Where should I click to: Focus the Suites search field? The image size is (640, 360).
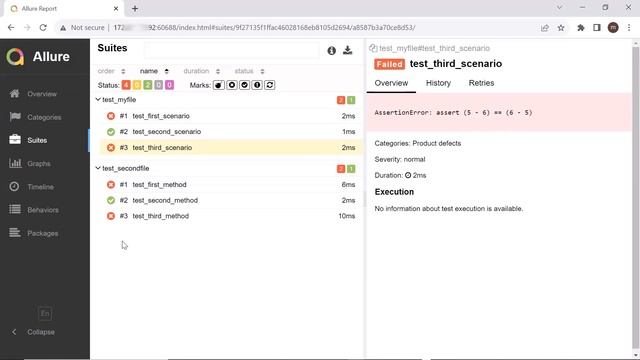pos(231,50)
